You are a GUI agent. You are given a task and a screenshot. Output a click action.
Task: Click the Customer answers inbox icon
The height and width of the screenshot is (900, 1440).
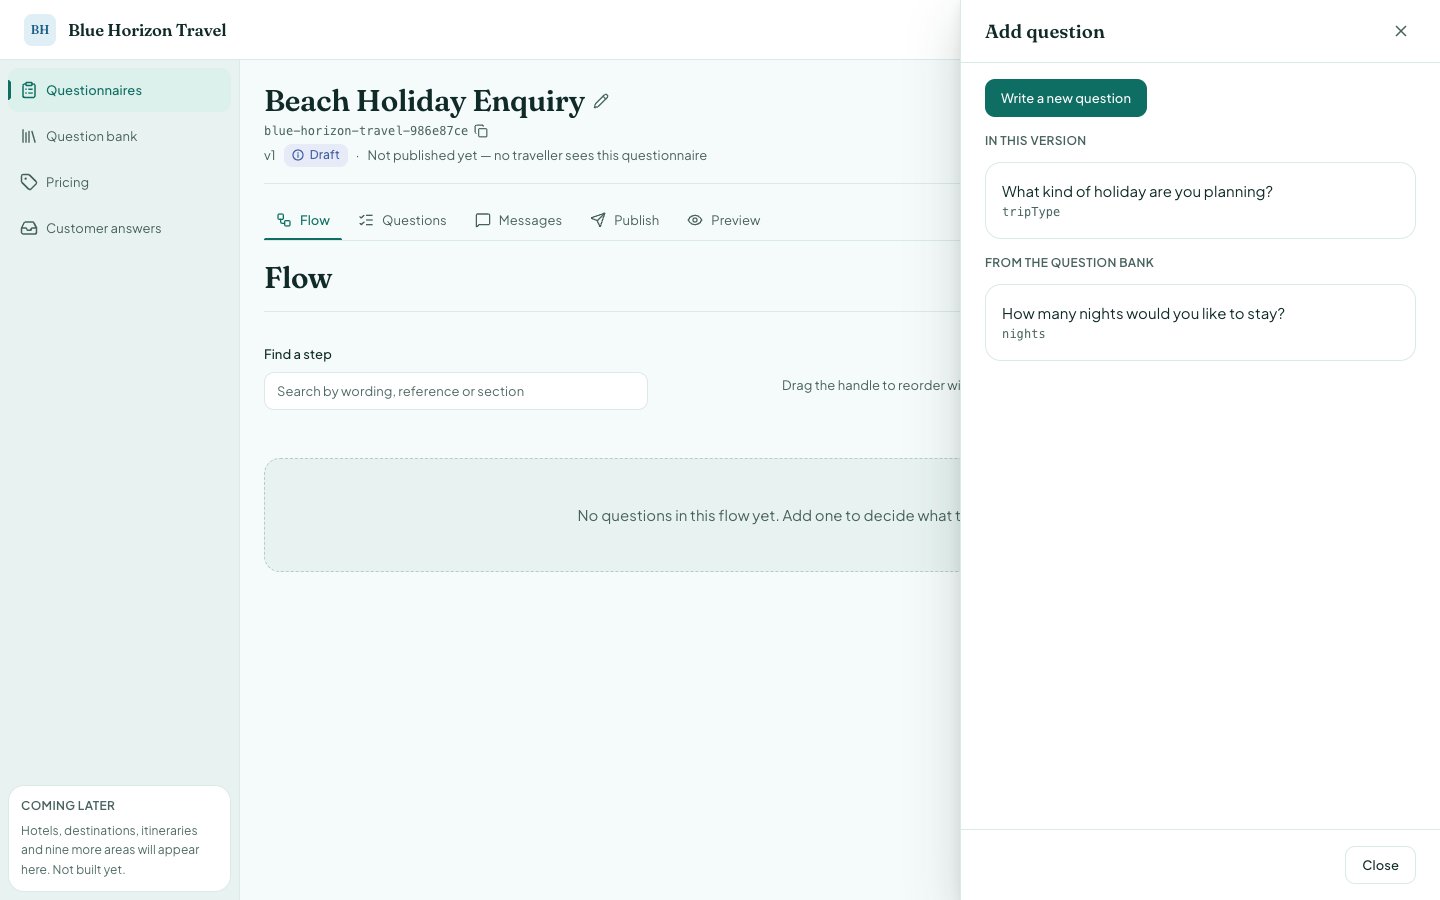tap(29, 228)
